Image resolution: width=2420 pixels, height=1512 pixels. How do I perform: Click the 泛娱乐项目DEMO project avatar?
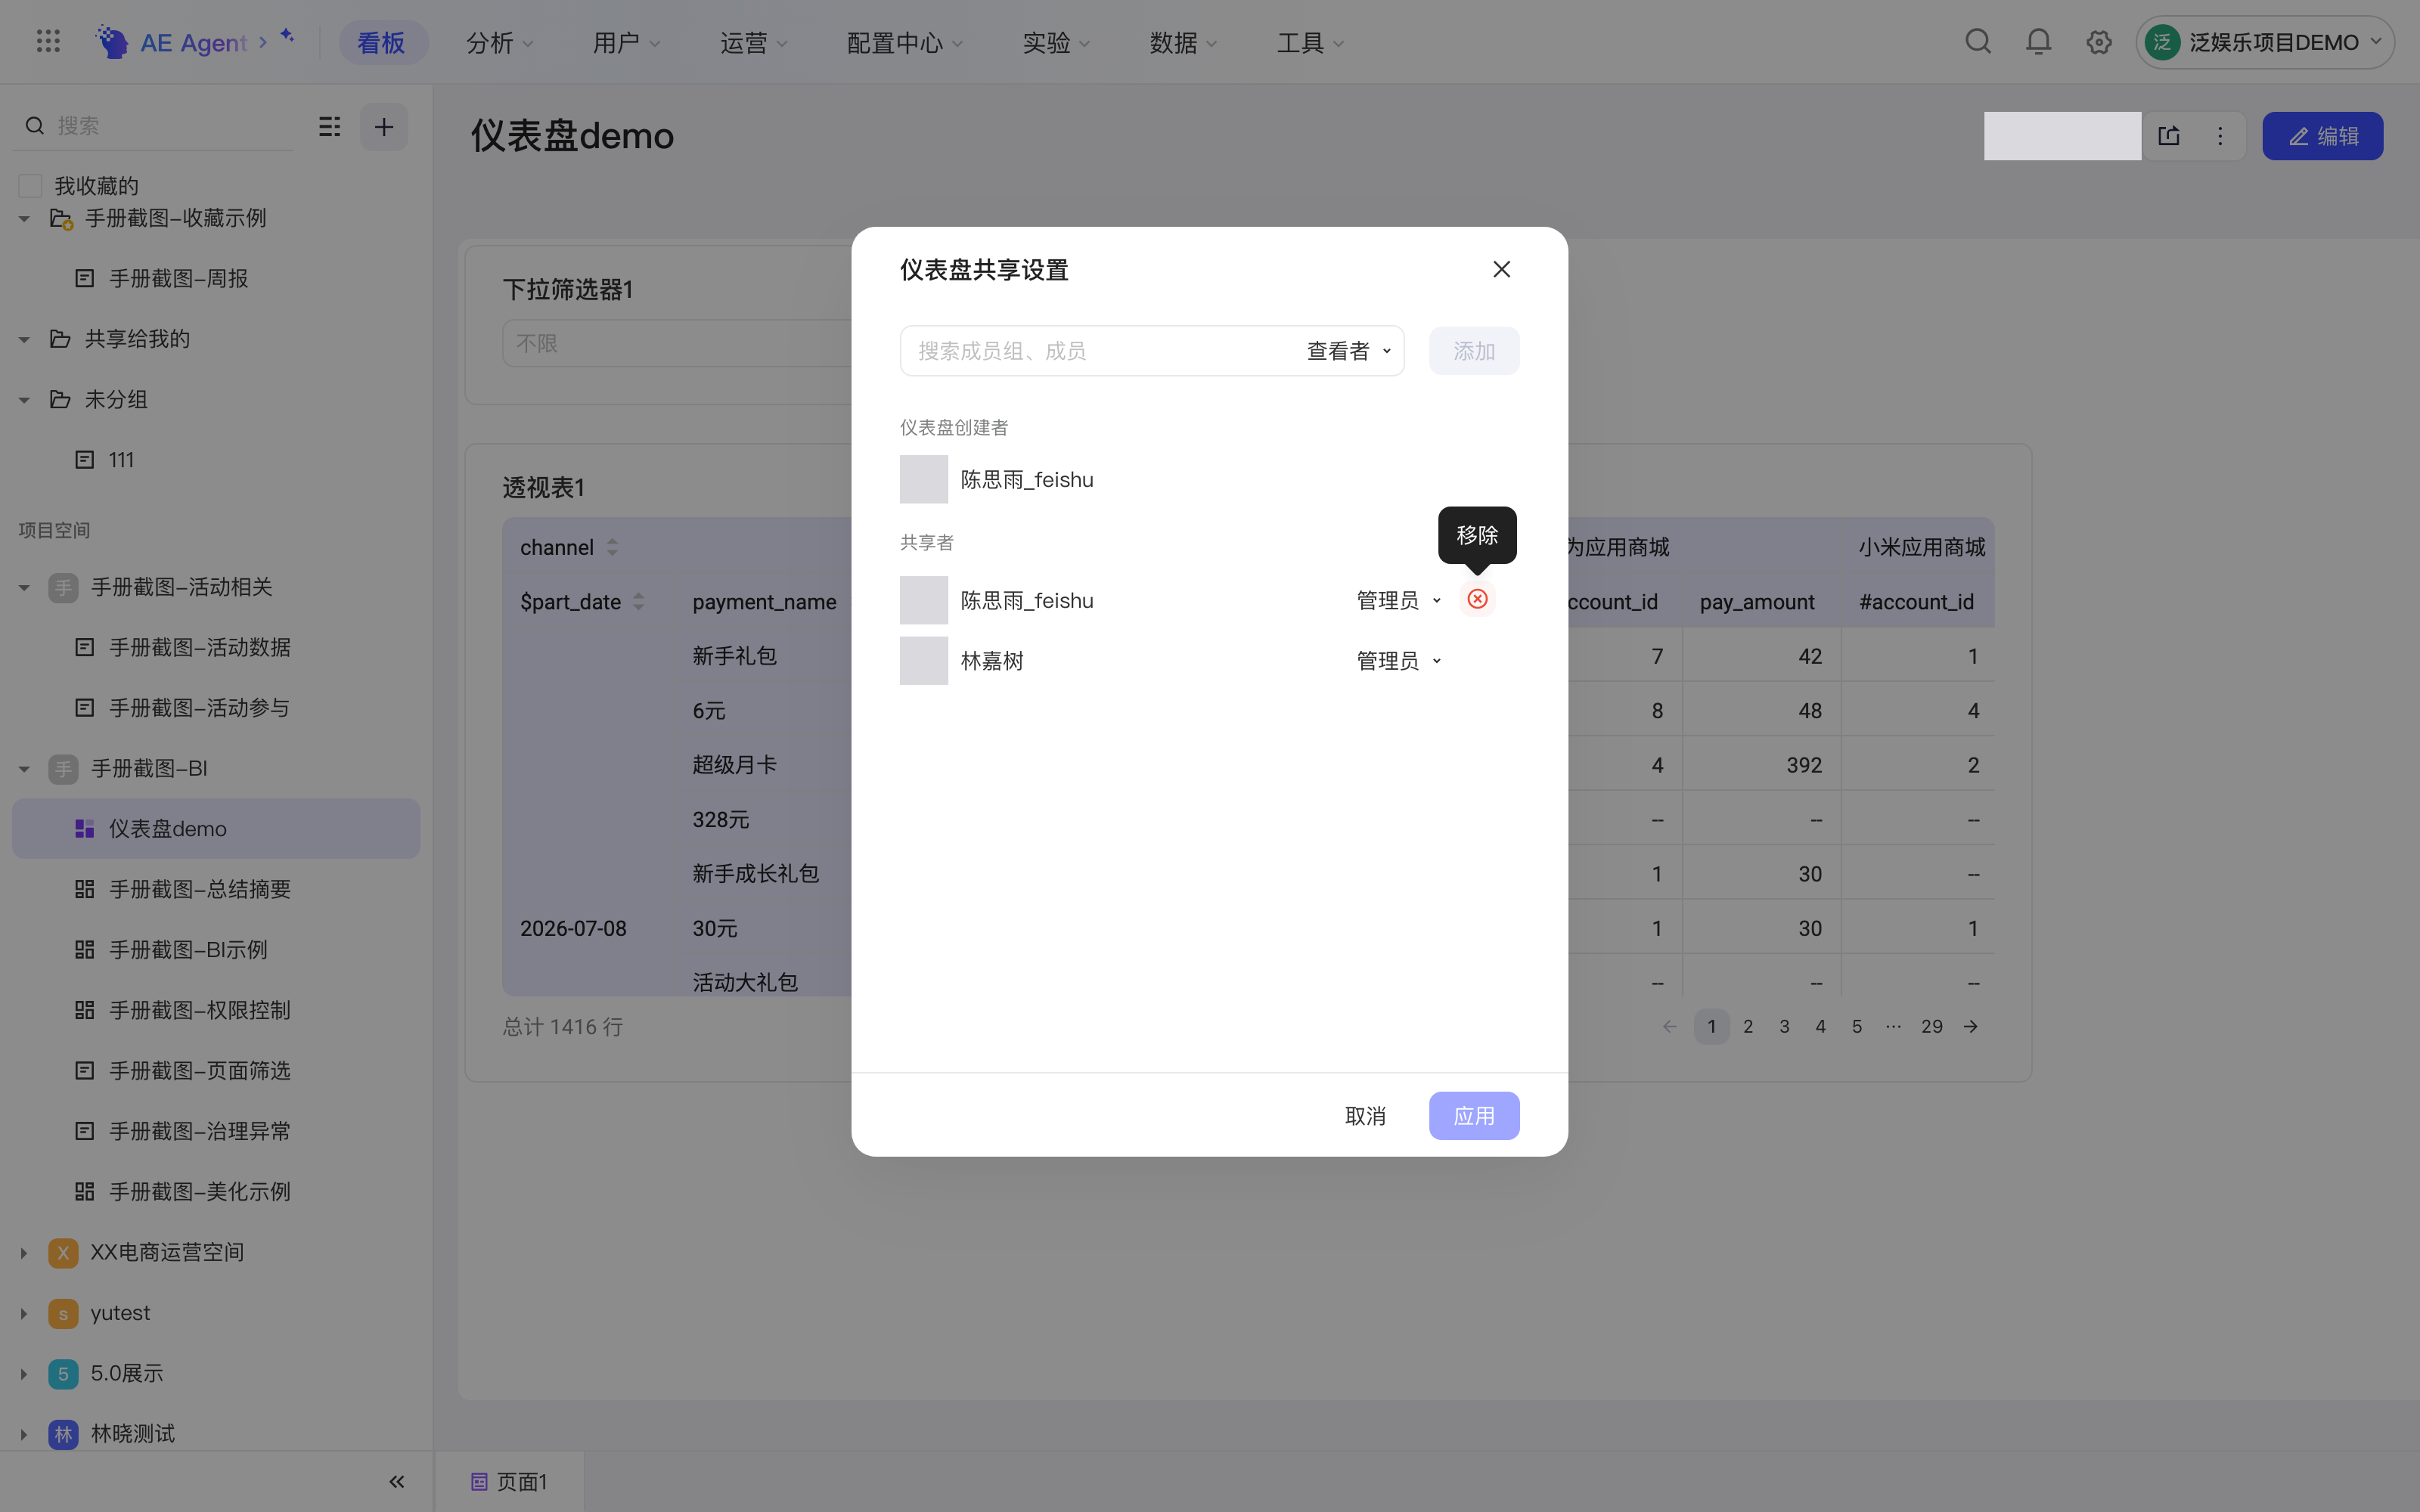coord(2162,42)
